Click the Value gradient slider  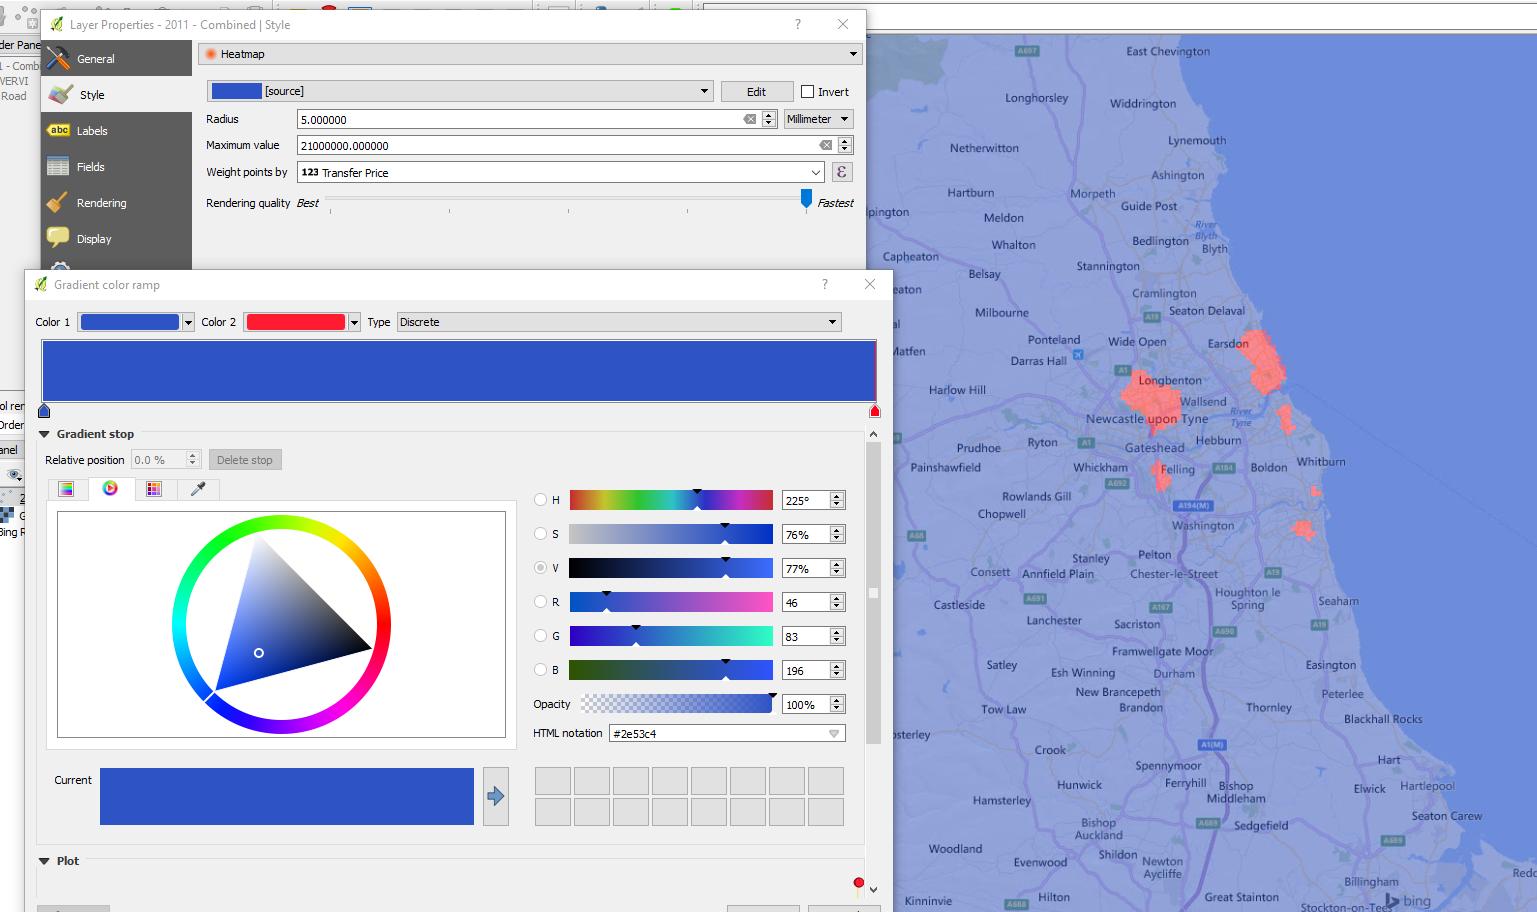[671, 568]
